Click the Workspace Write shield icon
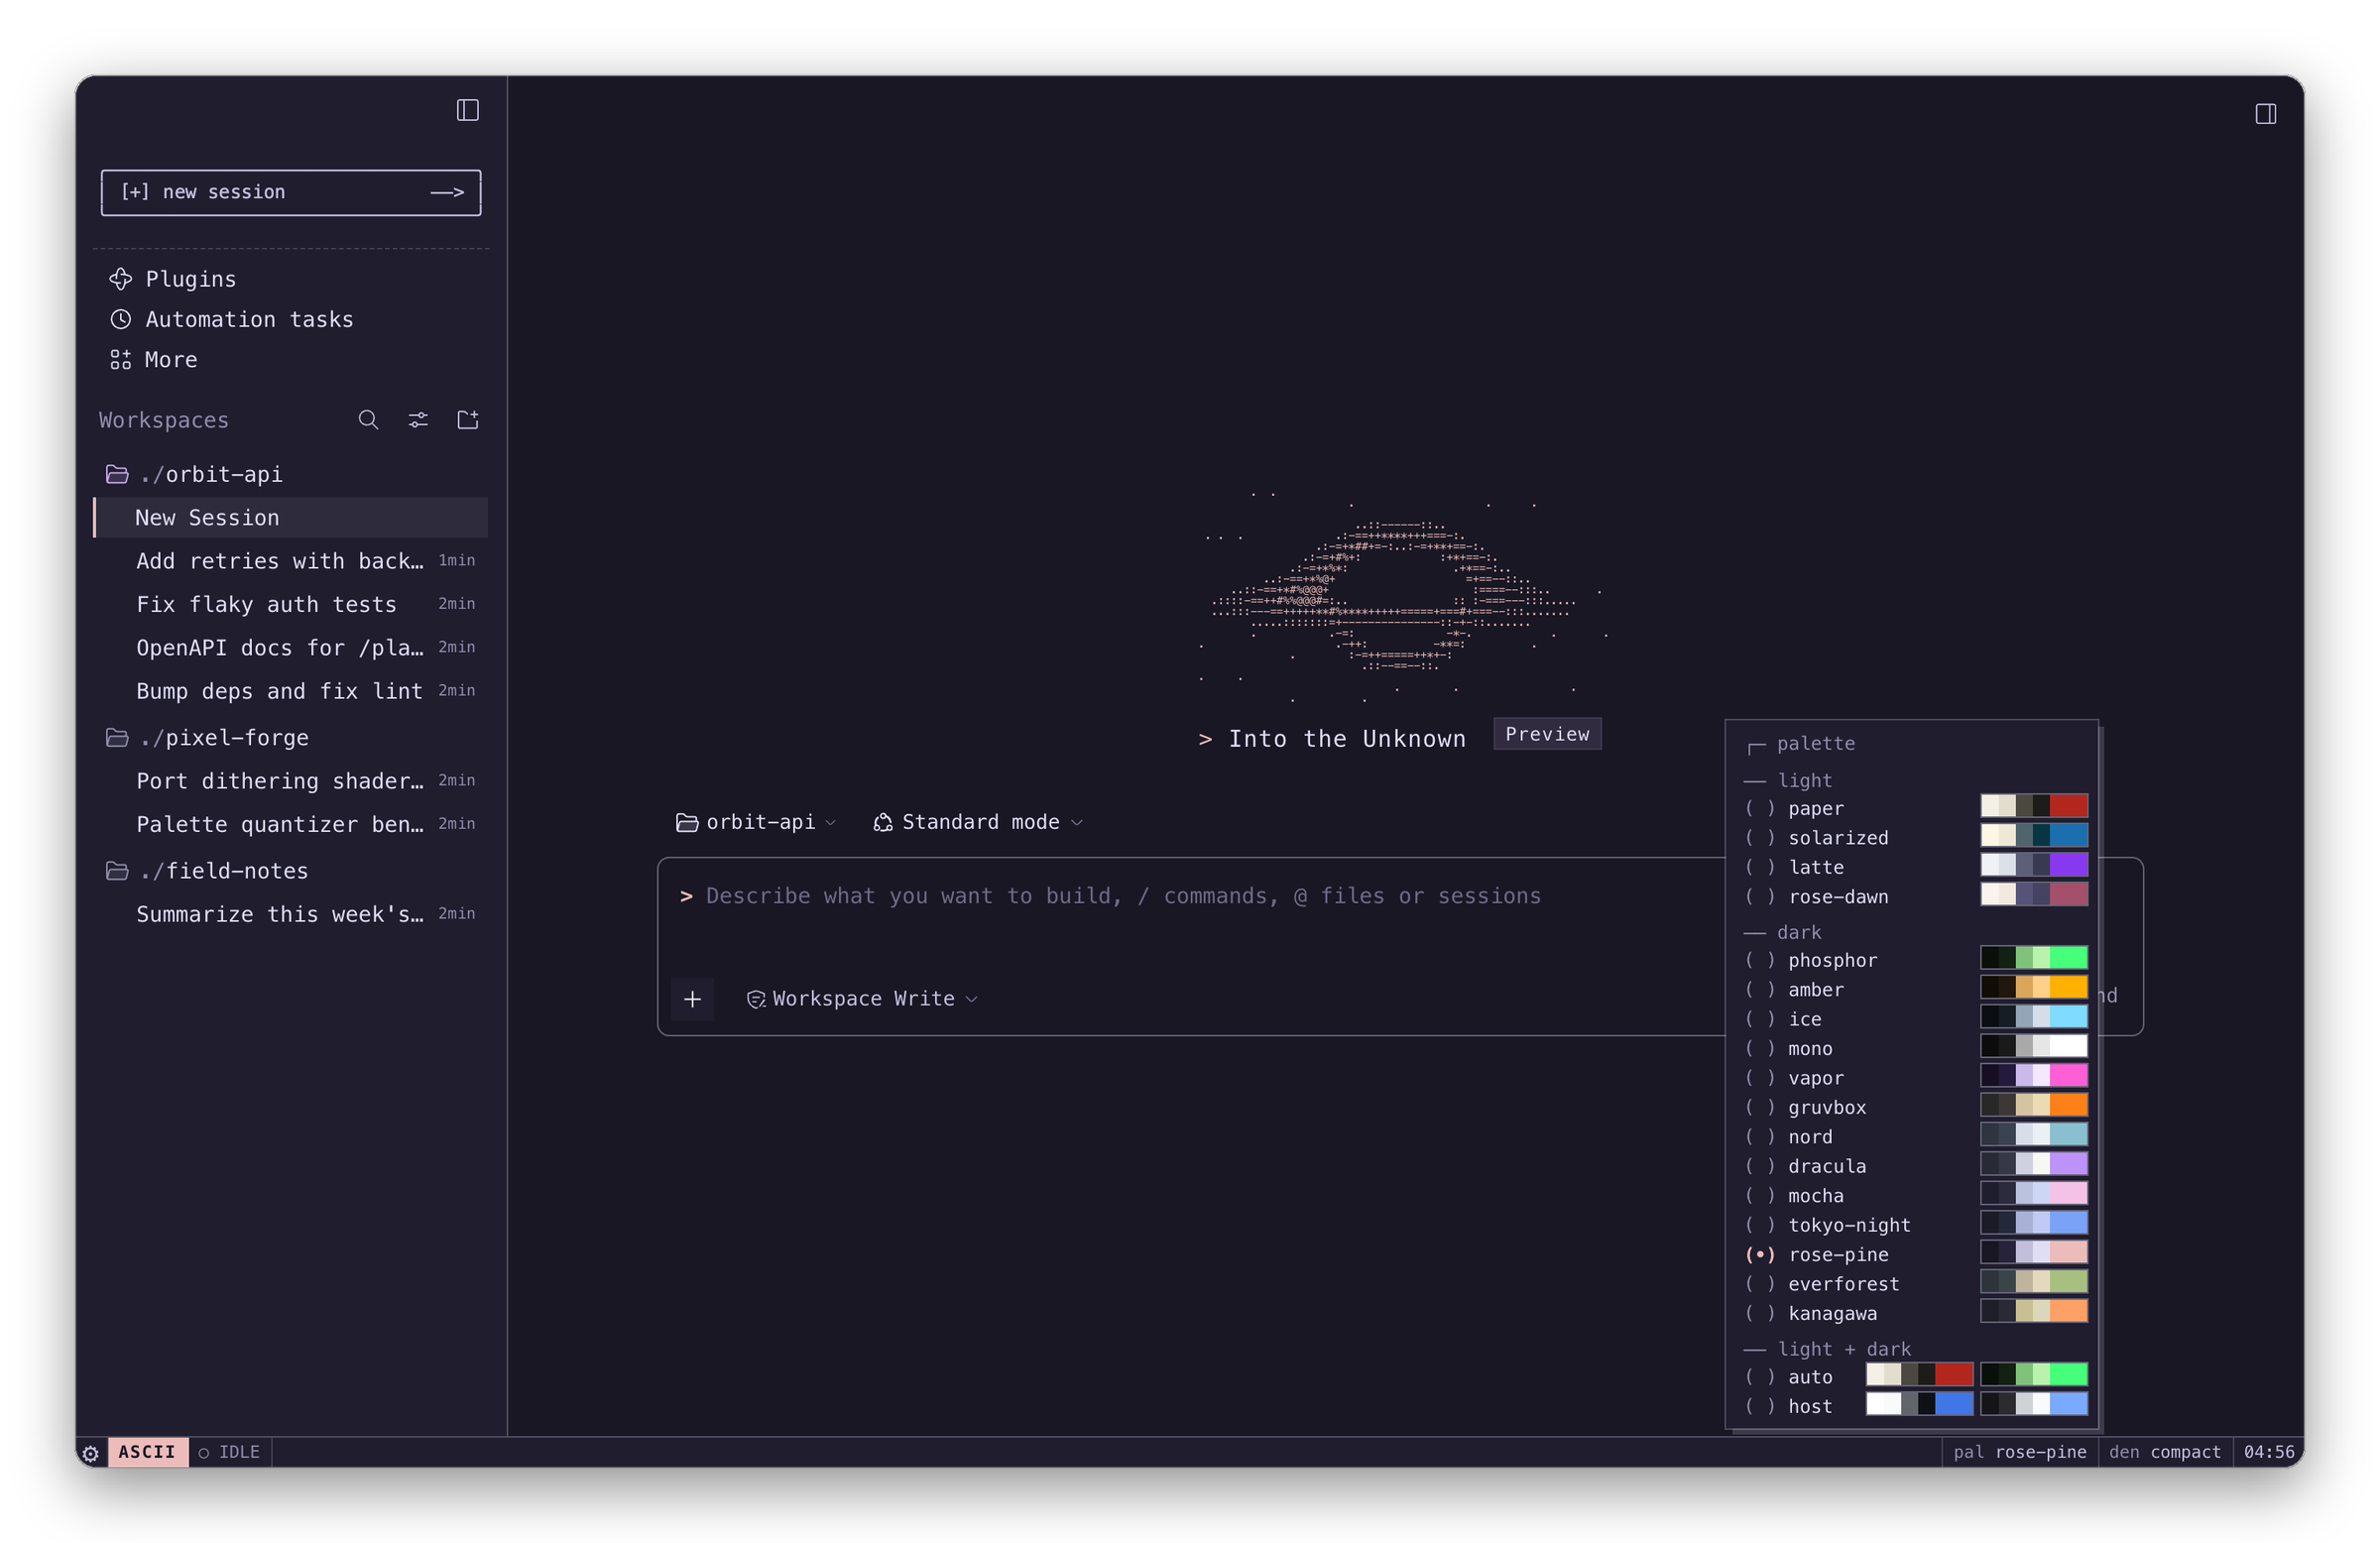This screenshot has height=1543, width=2380. 756,999
